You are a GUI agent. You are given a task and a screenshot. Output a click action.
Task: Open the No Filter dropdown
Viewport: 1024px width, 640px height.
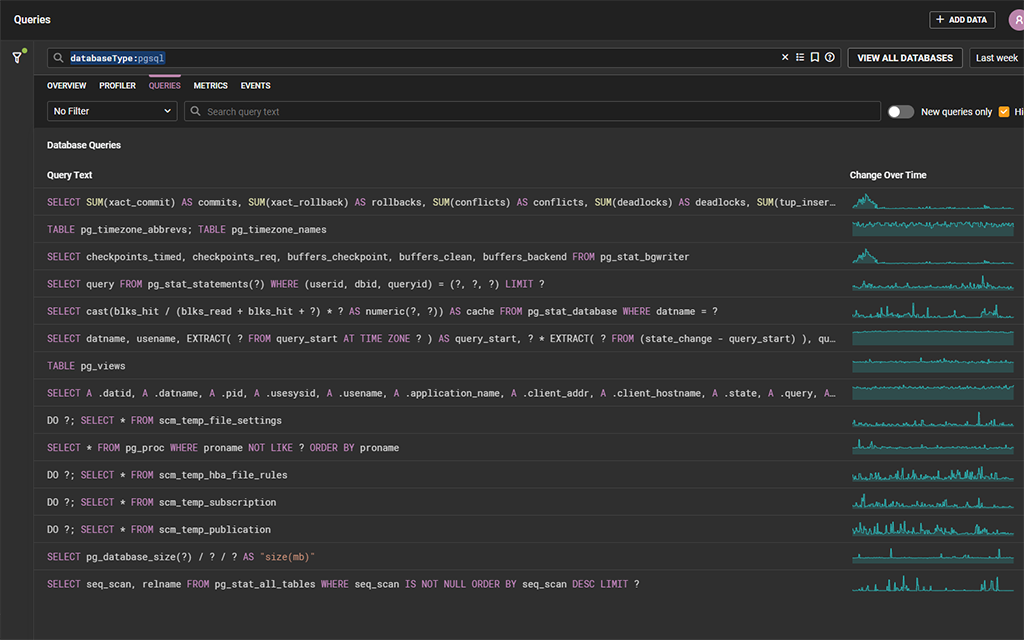click(x=111, y=111)
